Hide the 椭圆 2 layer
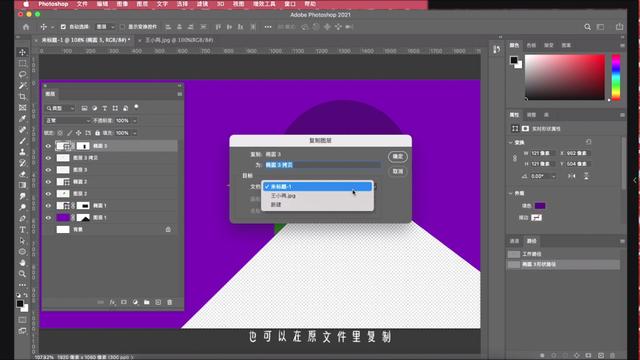Screen dimensions: 640x360 (48, 182)
